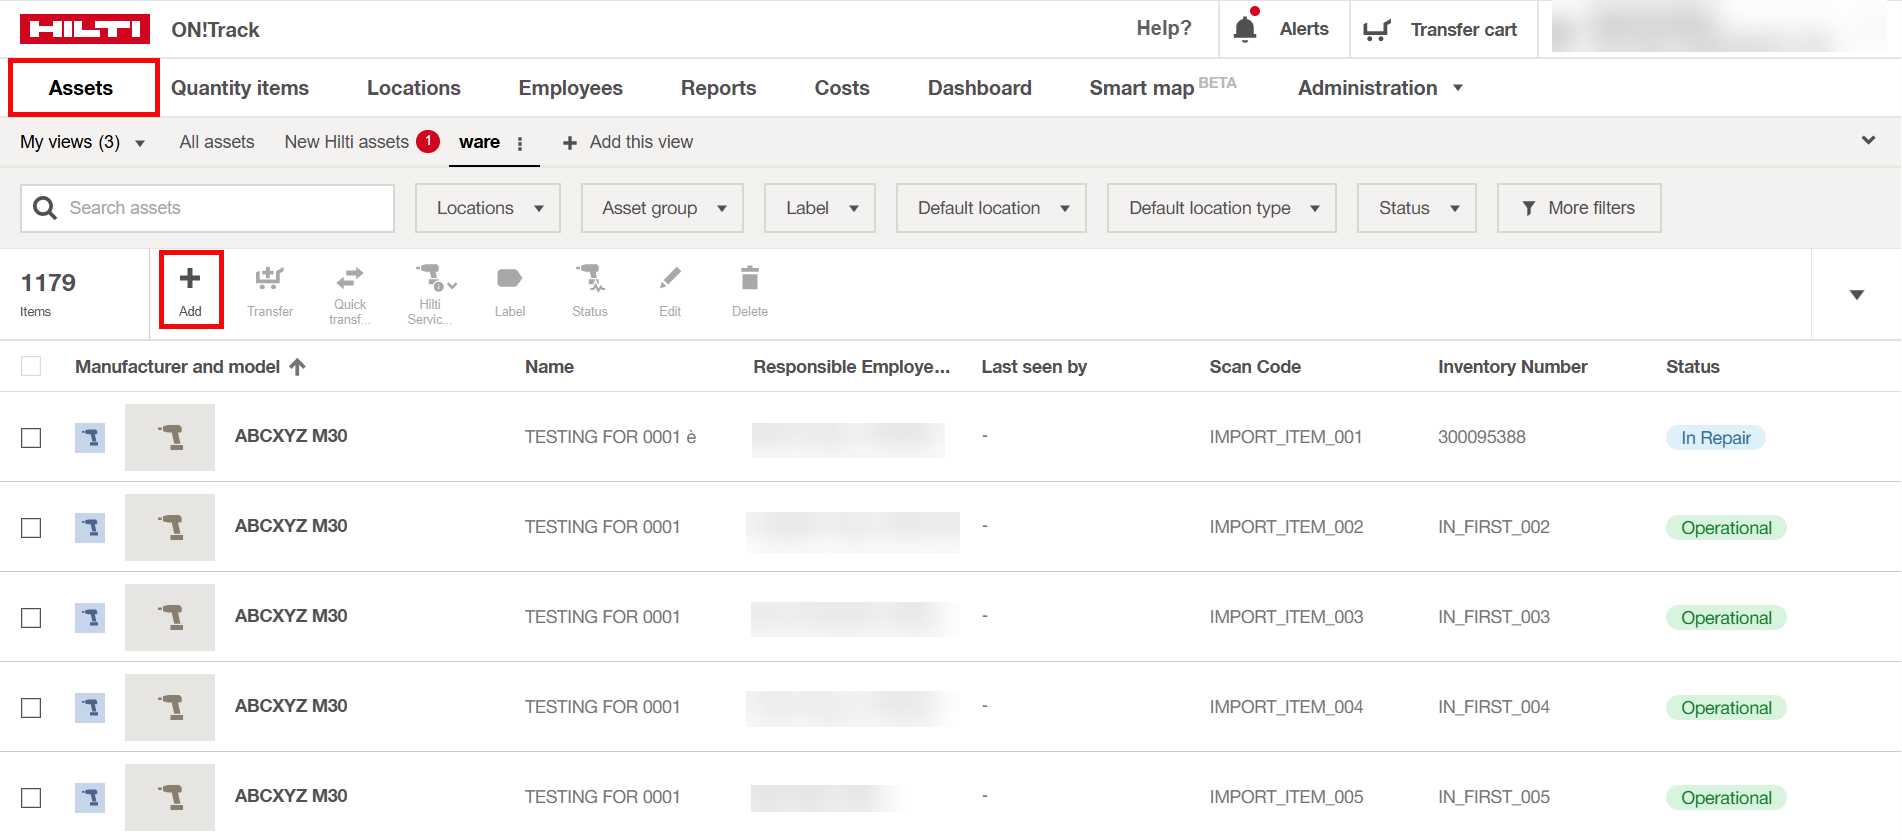
Task: Collapse the views bar chevron
Action: point(1868,141)
